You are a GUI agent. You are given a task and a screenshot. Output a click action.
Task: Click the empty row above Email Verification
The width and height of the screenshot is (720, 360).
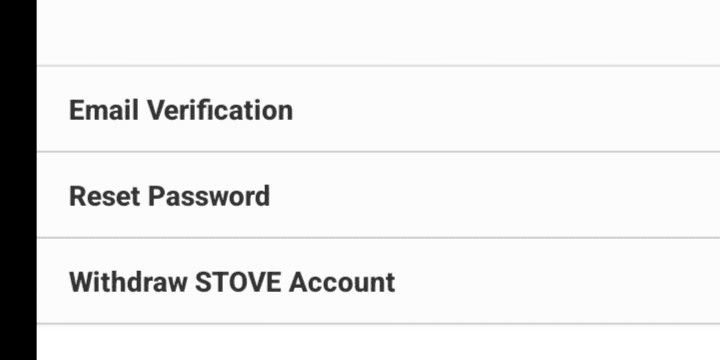click(x=378, y=32)
